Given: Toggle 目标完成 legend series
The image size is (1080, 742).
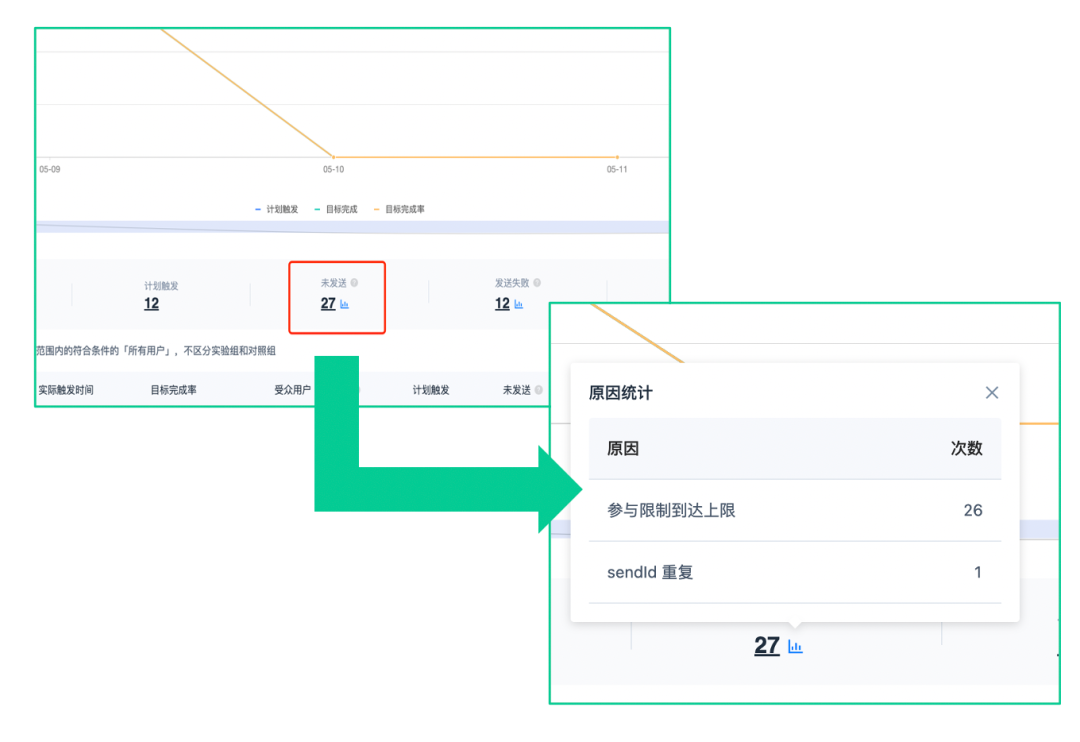Looking at the screenshot, I should click(x=336, y=209).
